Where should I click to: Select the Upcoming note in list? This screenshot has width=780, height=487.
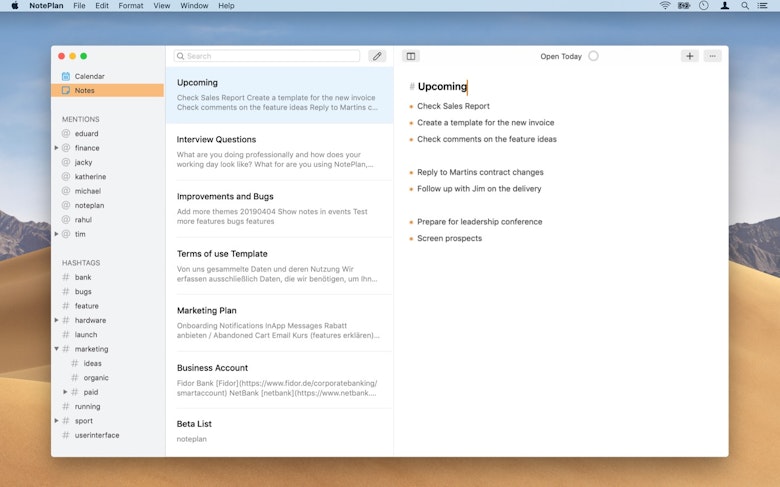[280, 95]
